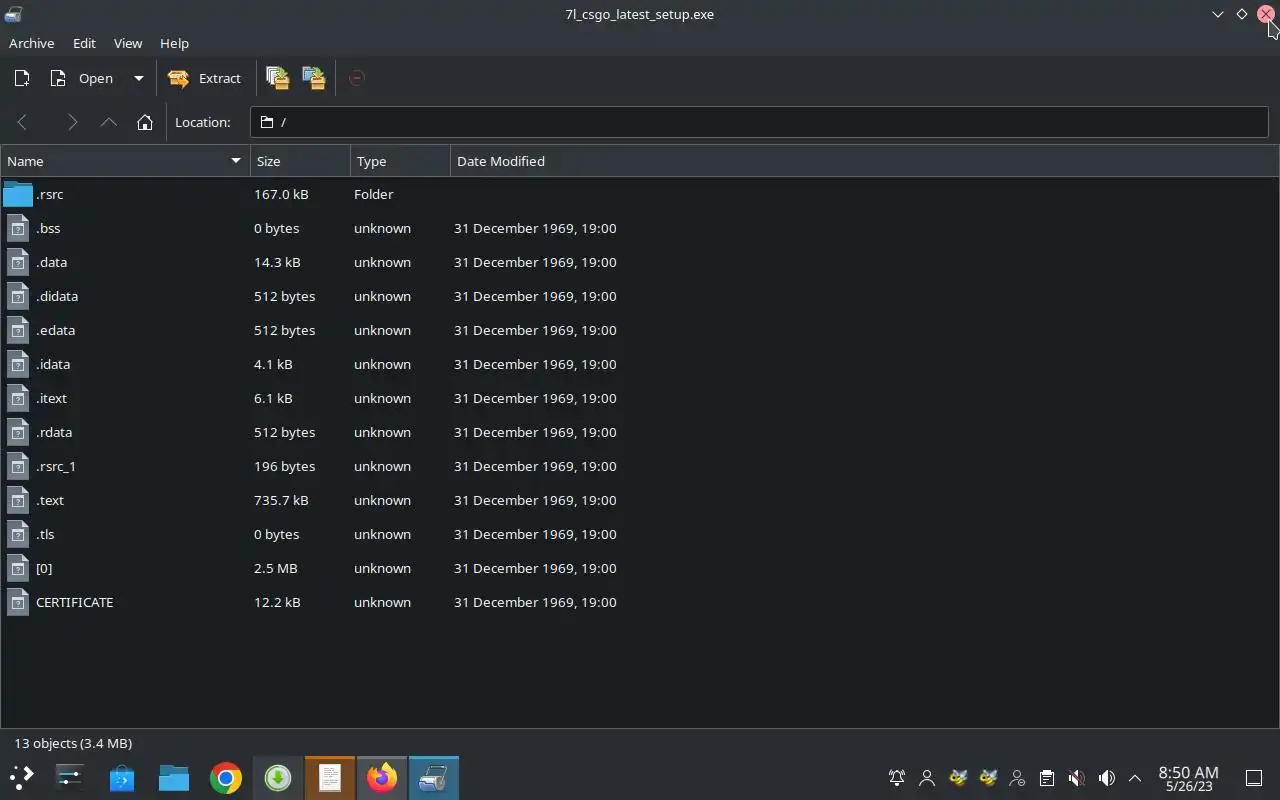The height and width of the screenshot is (800, 1280).
Task: Select the .data file entry
Action: coord(51,262)
